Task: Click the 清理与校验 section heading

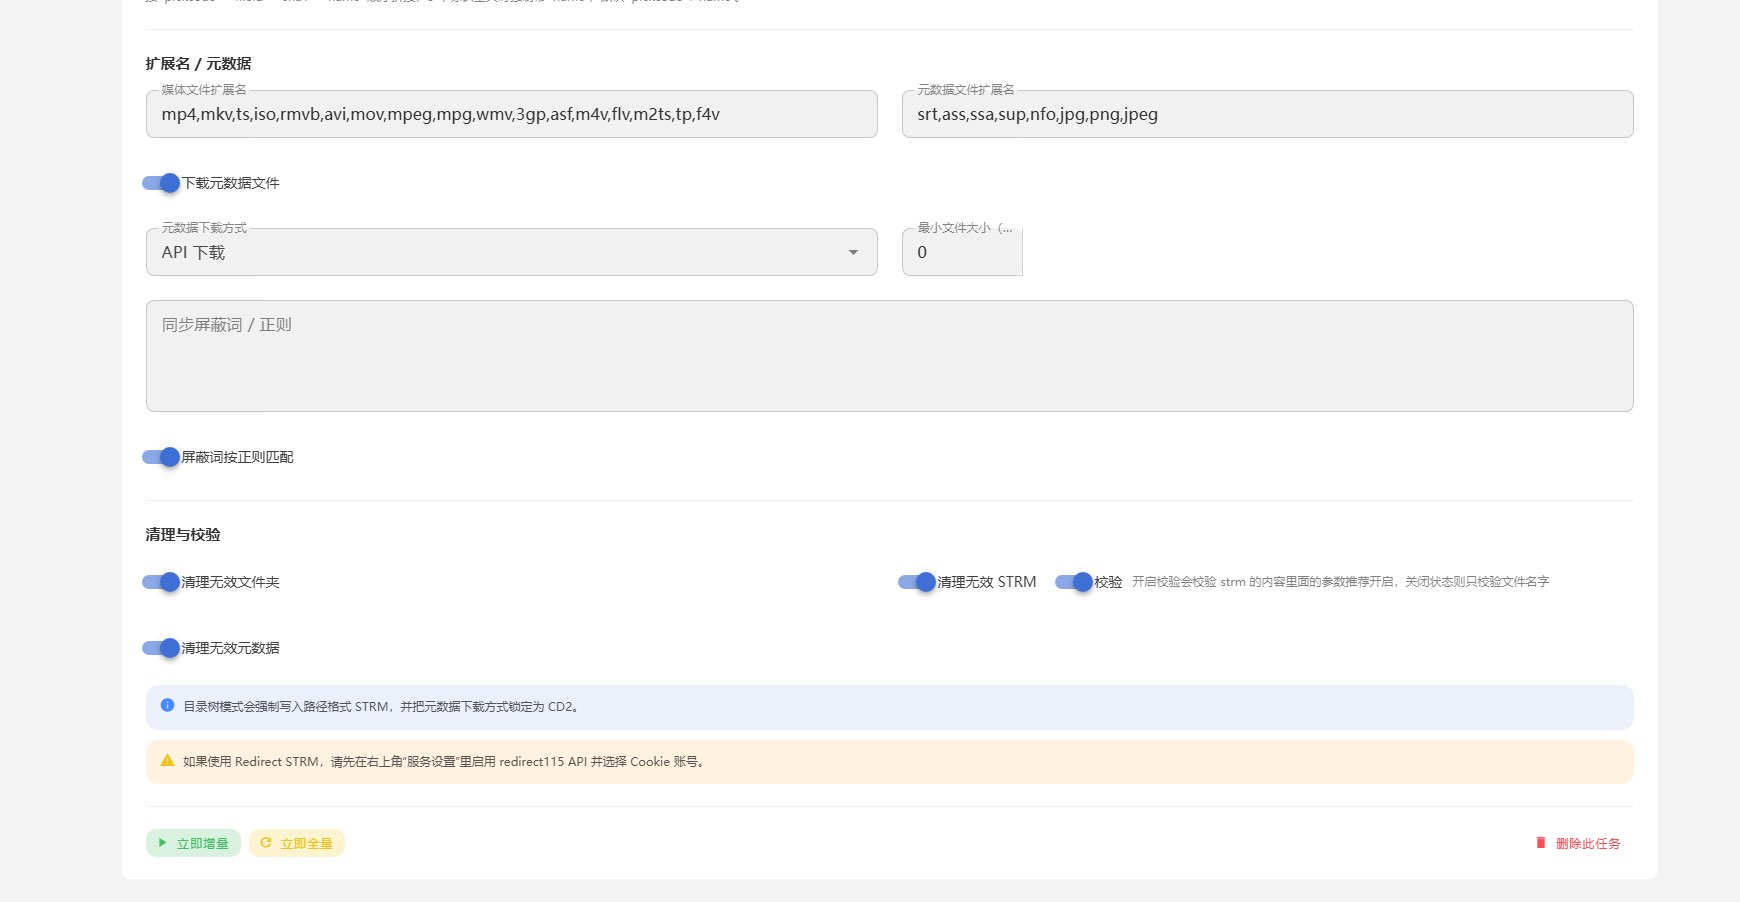Action: [x=183, y=535]
